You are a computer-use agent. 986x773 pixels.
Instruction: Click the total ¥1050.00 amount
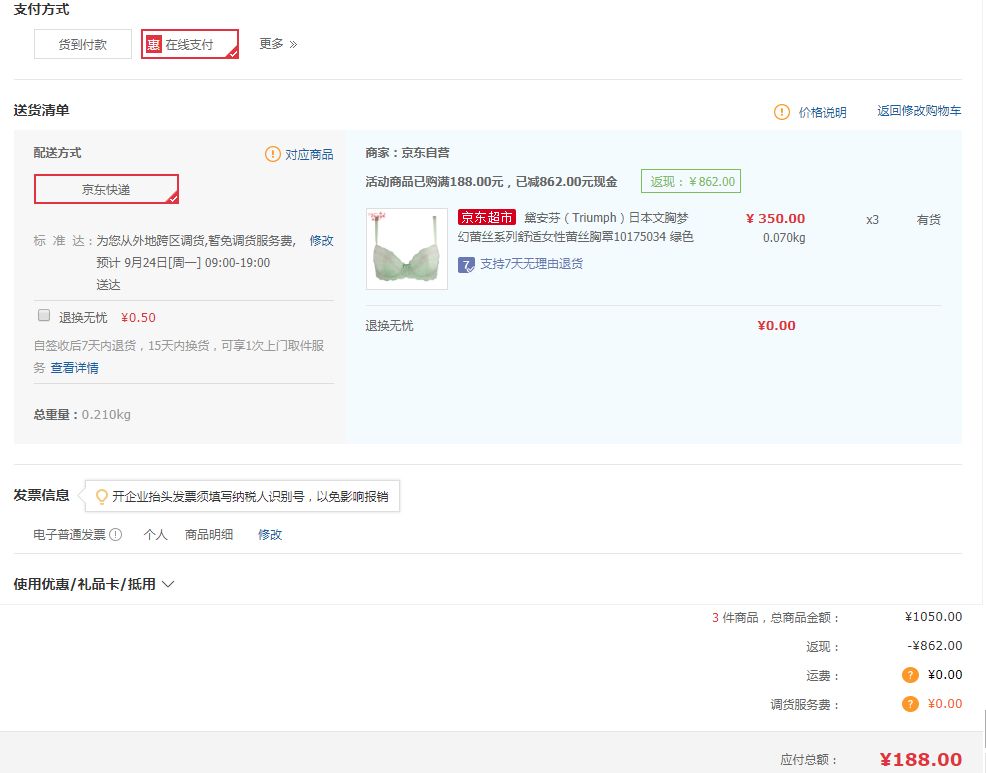point(933,616)
